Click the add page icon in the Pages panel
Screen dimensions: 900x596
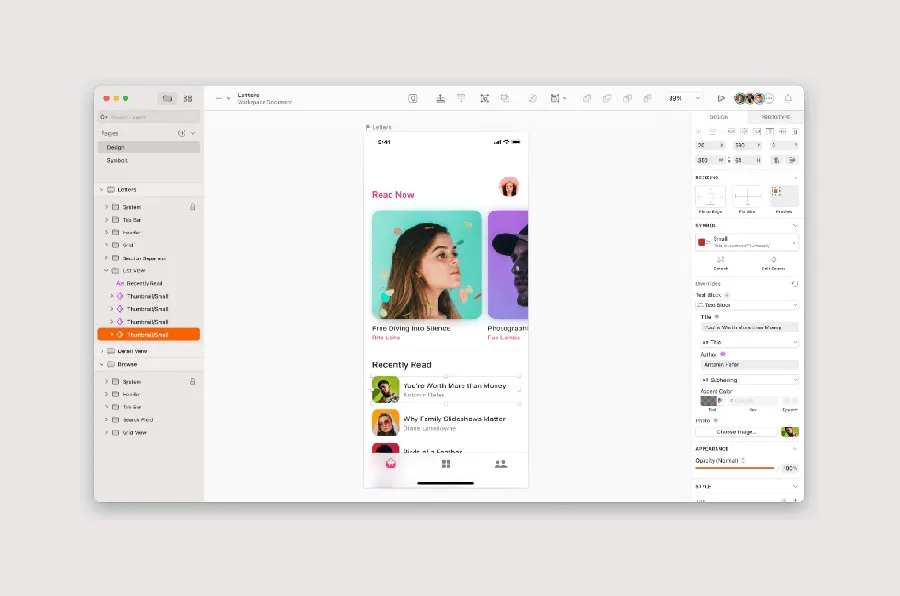coord(181,133)
